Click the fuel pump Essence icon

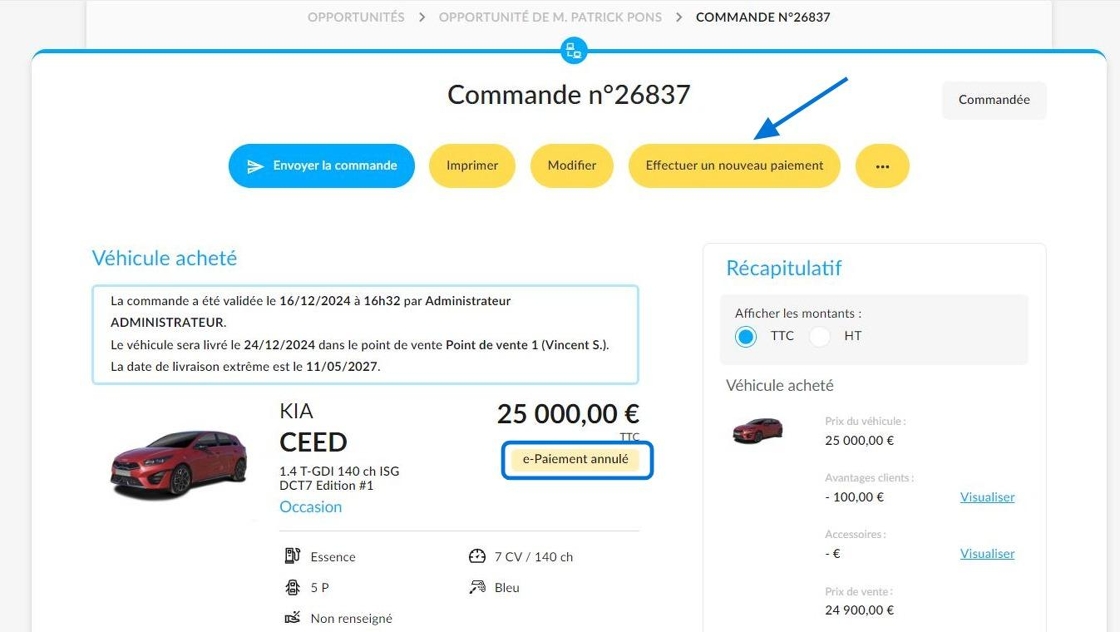click(x=292, y=556)
